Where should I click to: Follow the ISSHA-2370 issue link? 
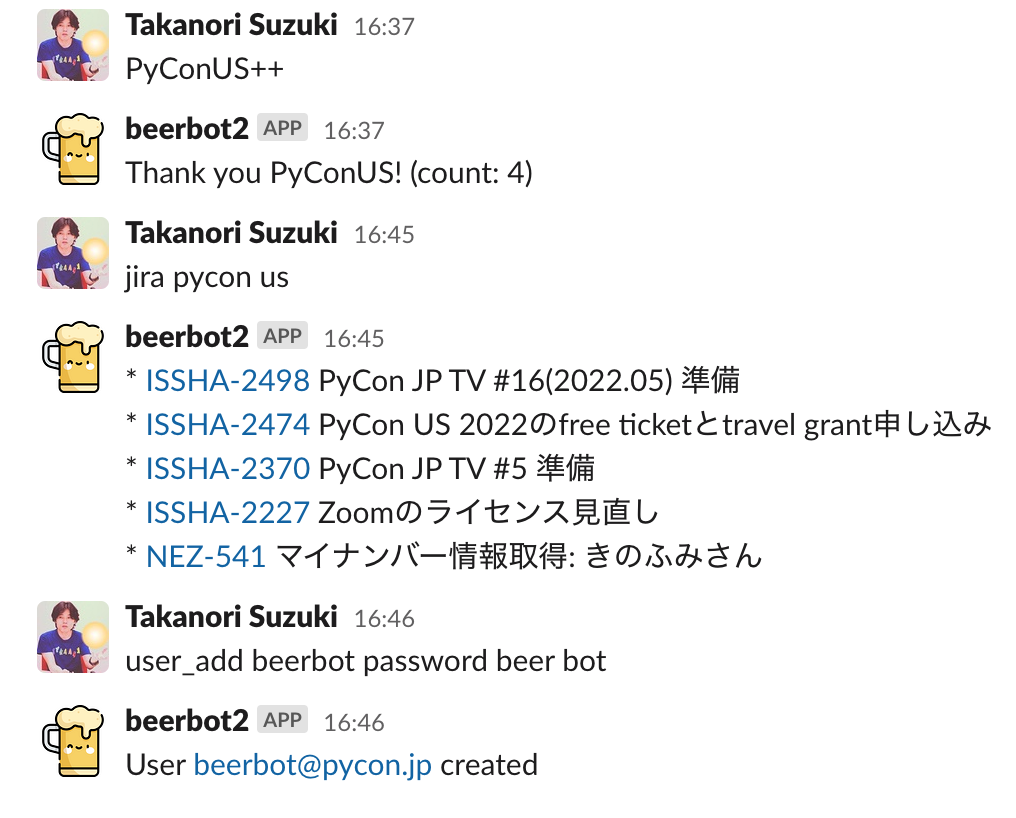click(x=228, y=468)
